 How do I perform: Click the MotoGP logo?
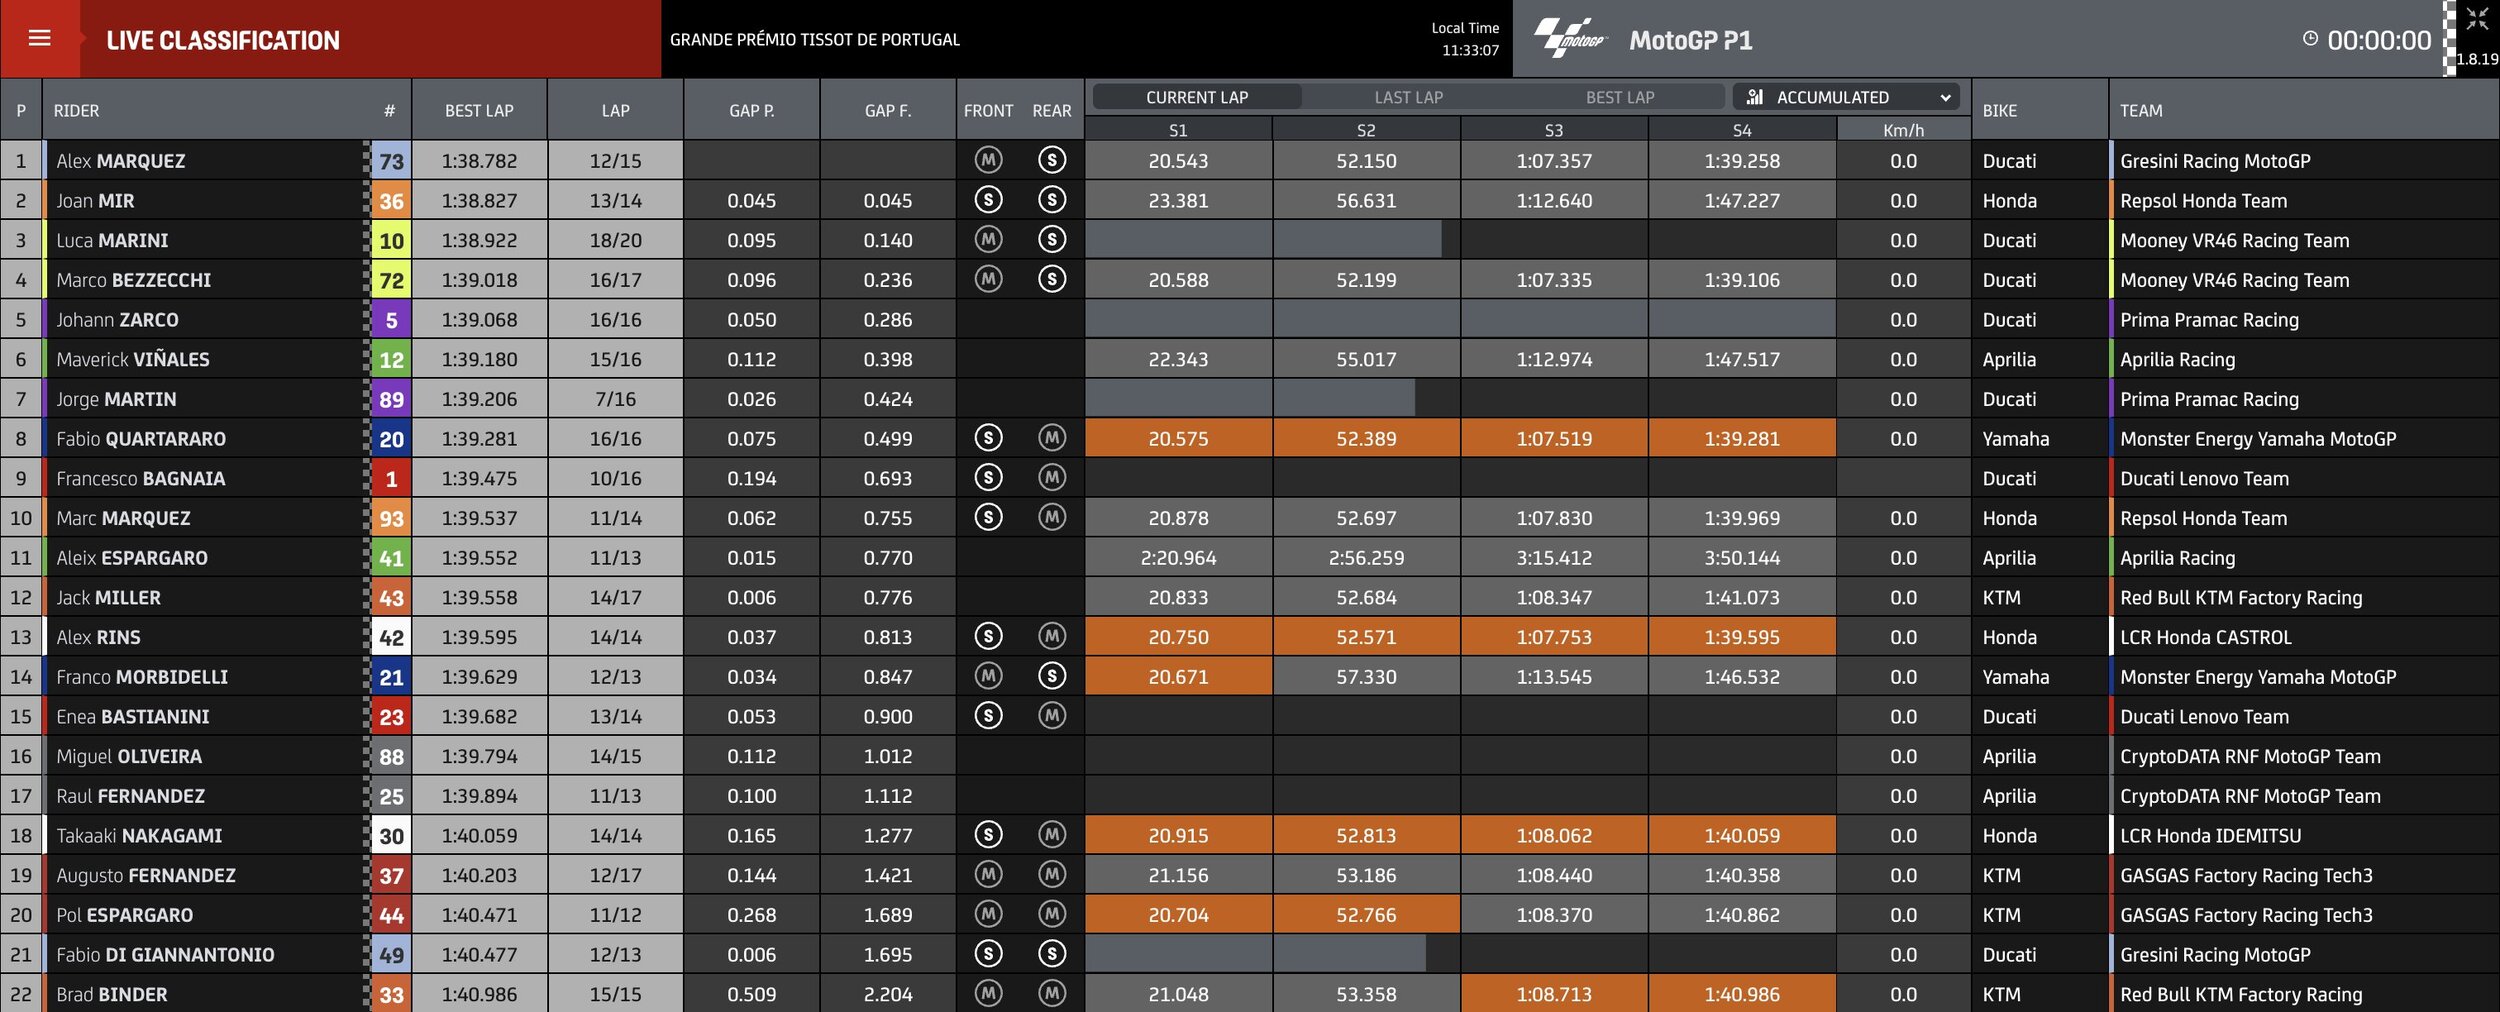pyautogui.click(x=1571, y=38)
